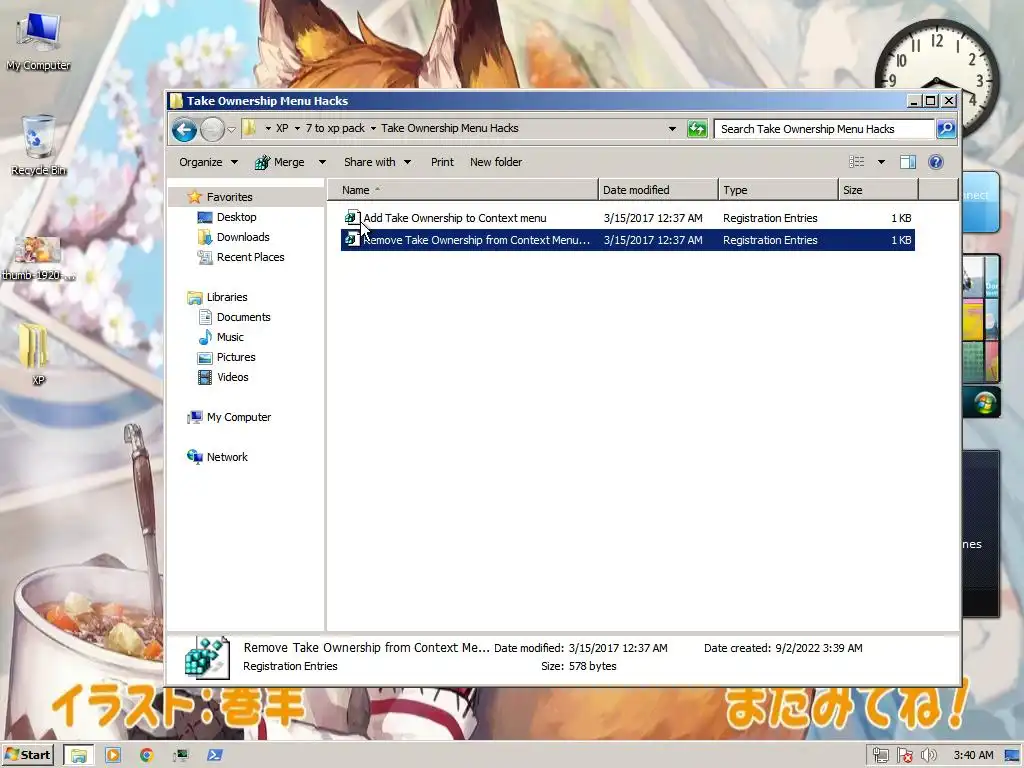Open Chrome from the taskbar
The image size is (1024, 768).
point(146,756)
